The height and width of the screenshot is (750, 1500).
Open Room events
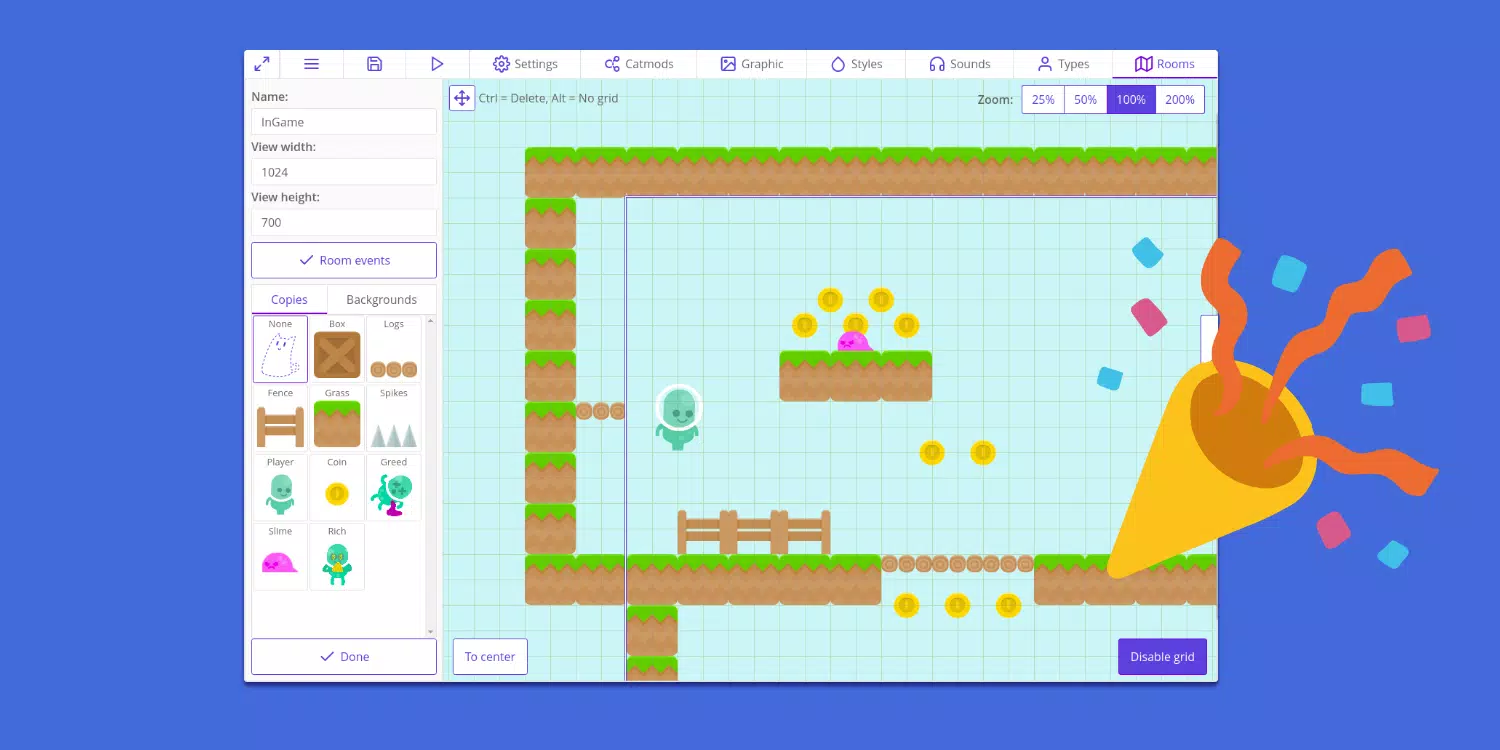click(x=344, y=260)
